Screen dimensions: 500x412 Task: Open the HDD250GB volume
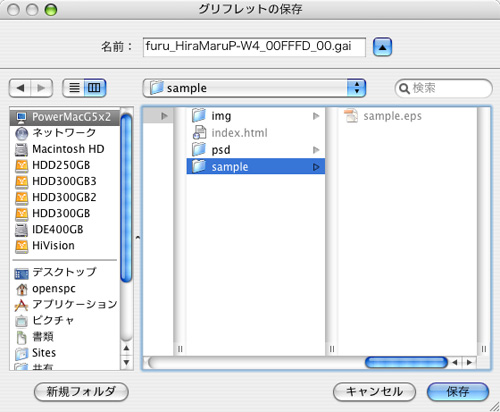(65, 165)
